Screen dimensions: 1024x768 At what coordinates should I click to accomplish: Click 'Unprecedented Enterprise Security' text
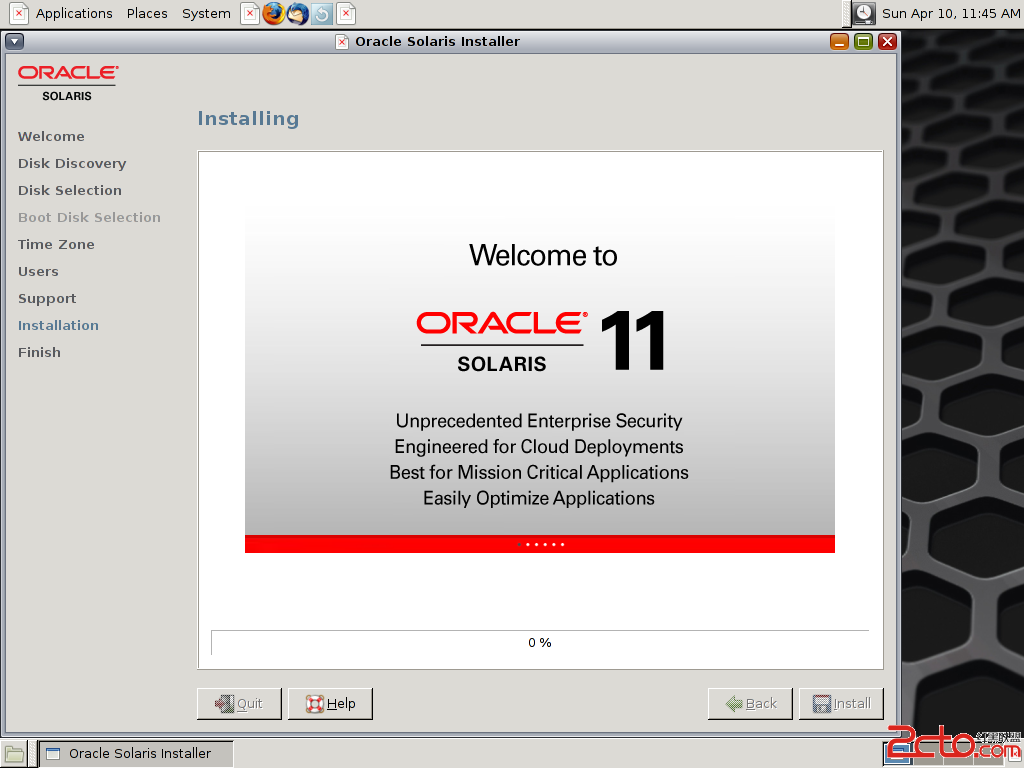tap(539, 421)
